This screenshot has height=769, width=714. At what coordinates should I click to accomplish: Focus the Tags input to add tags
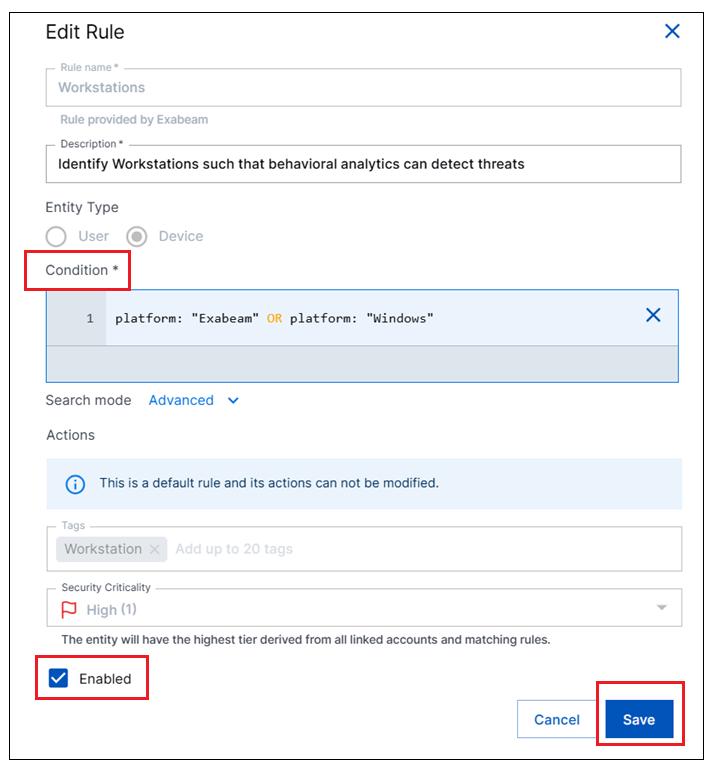[400, 549]
